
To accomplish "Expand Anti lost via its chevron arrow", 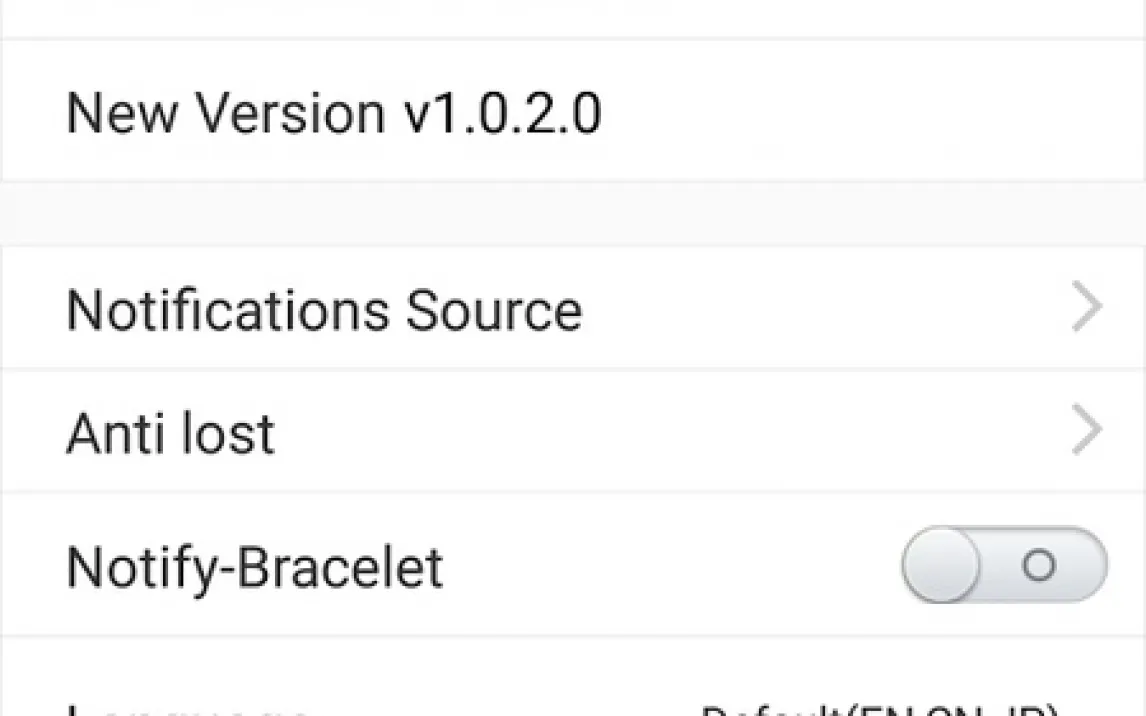I will click(x=1086, y=431).
